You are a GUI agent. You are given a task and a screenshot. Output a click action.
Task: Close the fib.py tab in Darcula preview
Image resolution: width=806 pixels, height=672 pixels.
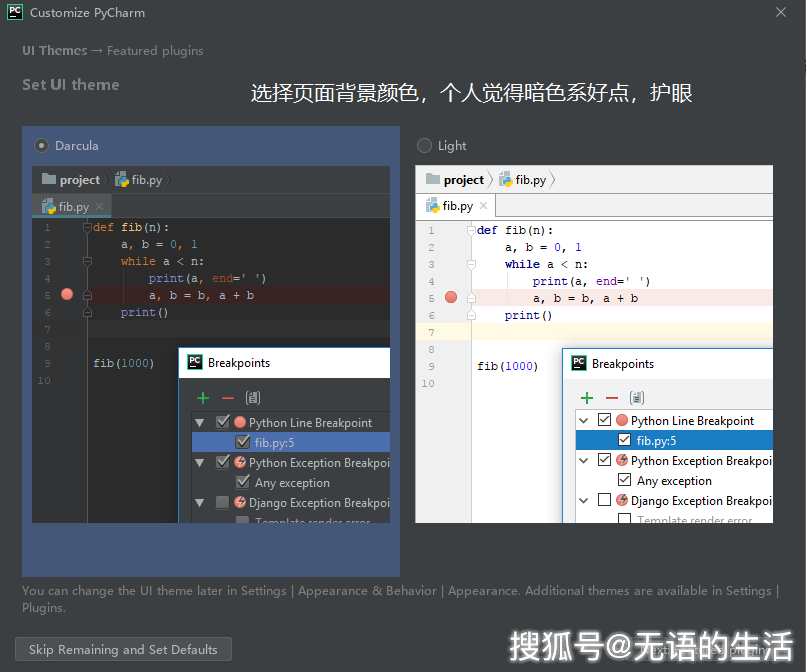pyautogui.click(x=100, y=206)
